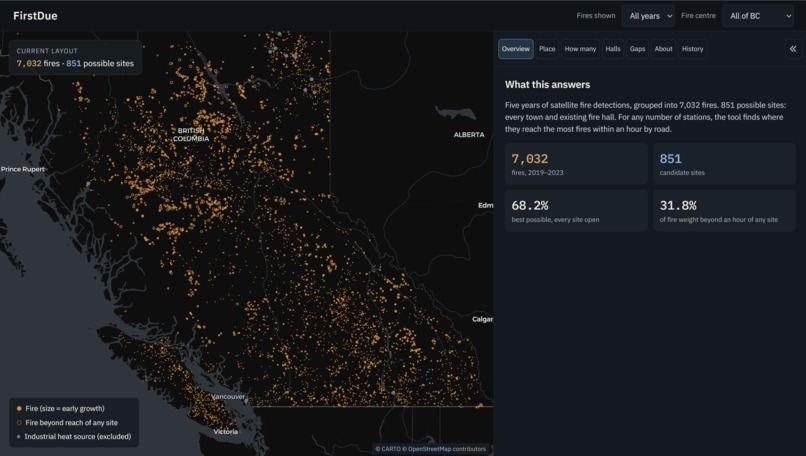
Task: Click the 851 candidate sites stat card
Action: (724, 164)
